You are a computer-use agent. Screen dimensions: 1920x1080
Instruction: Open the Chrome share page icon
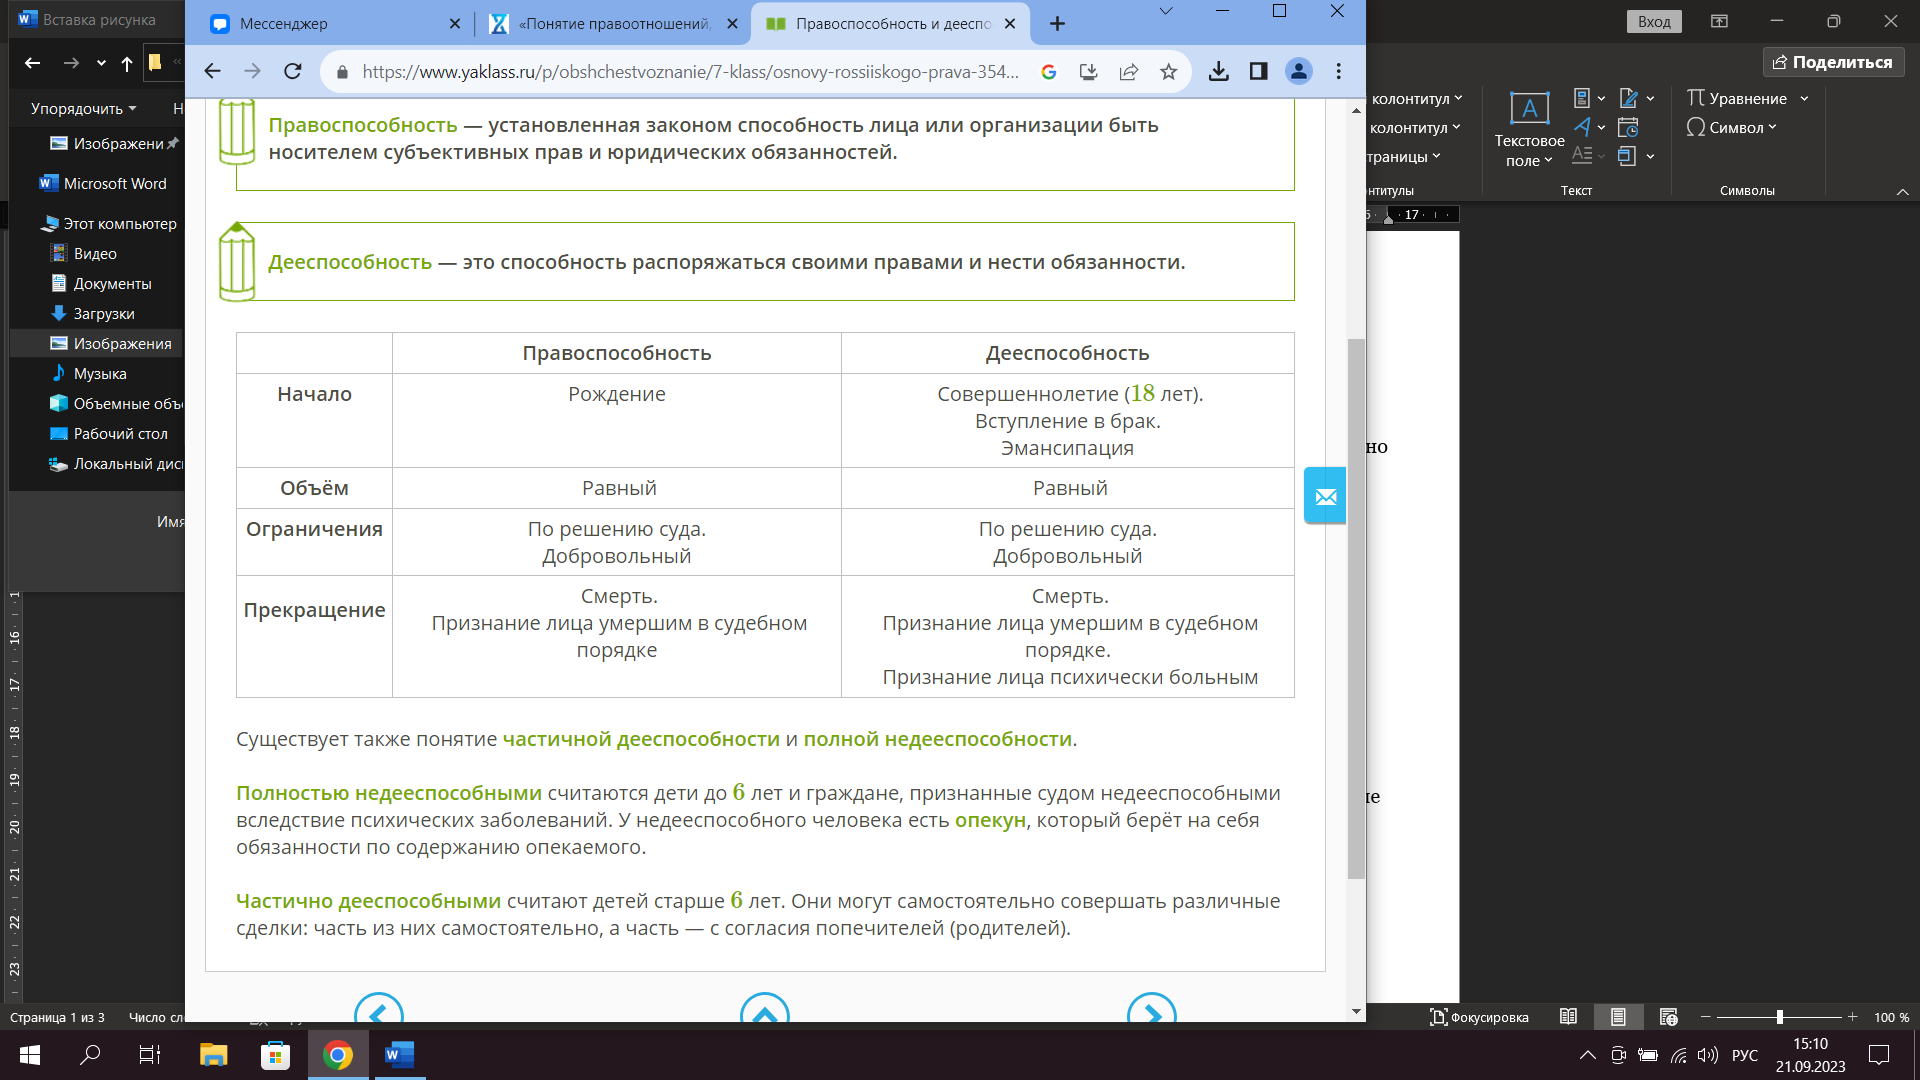click(1129, 71)
